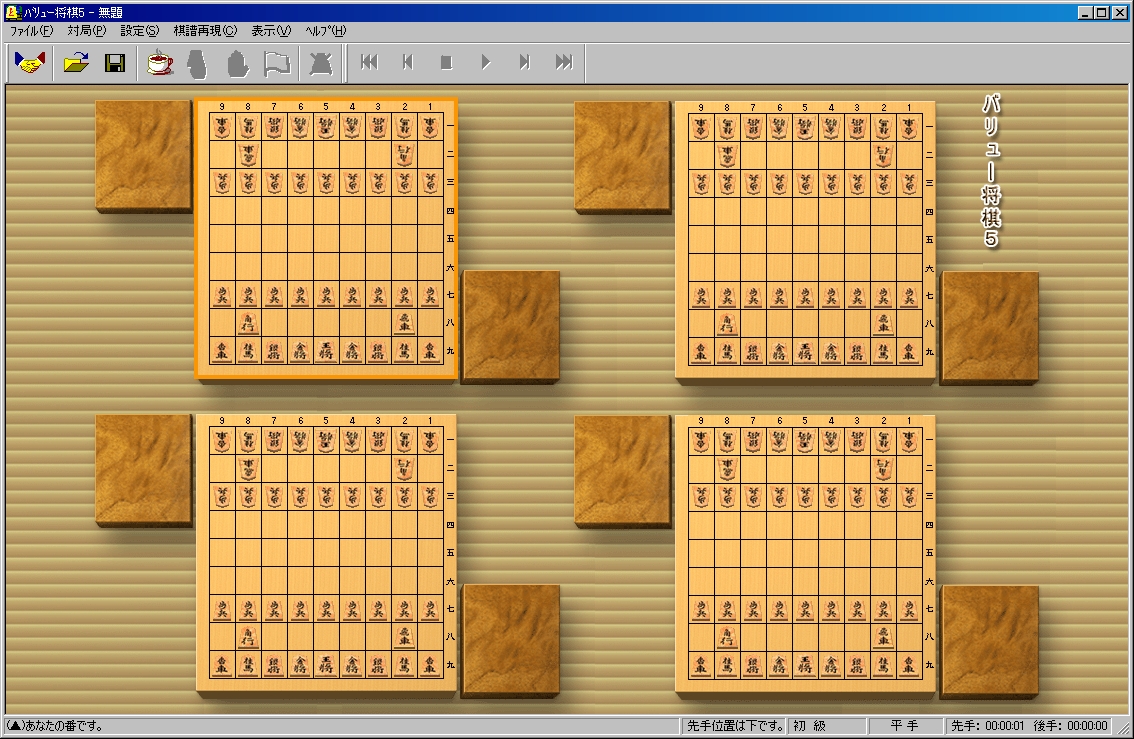This screenshot has height=739, width=1134.
Task: Click the coffee cup break icon
Action: (x=160, y=63)
